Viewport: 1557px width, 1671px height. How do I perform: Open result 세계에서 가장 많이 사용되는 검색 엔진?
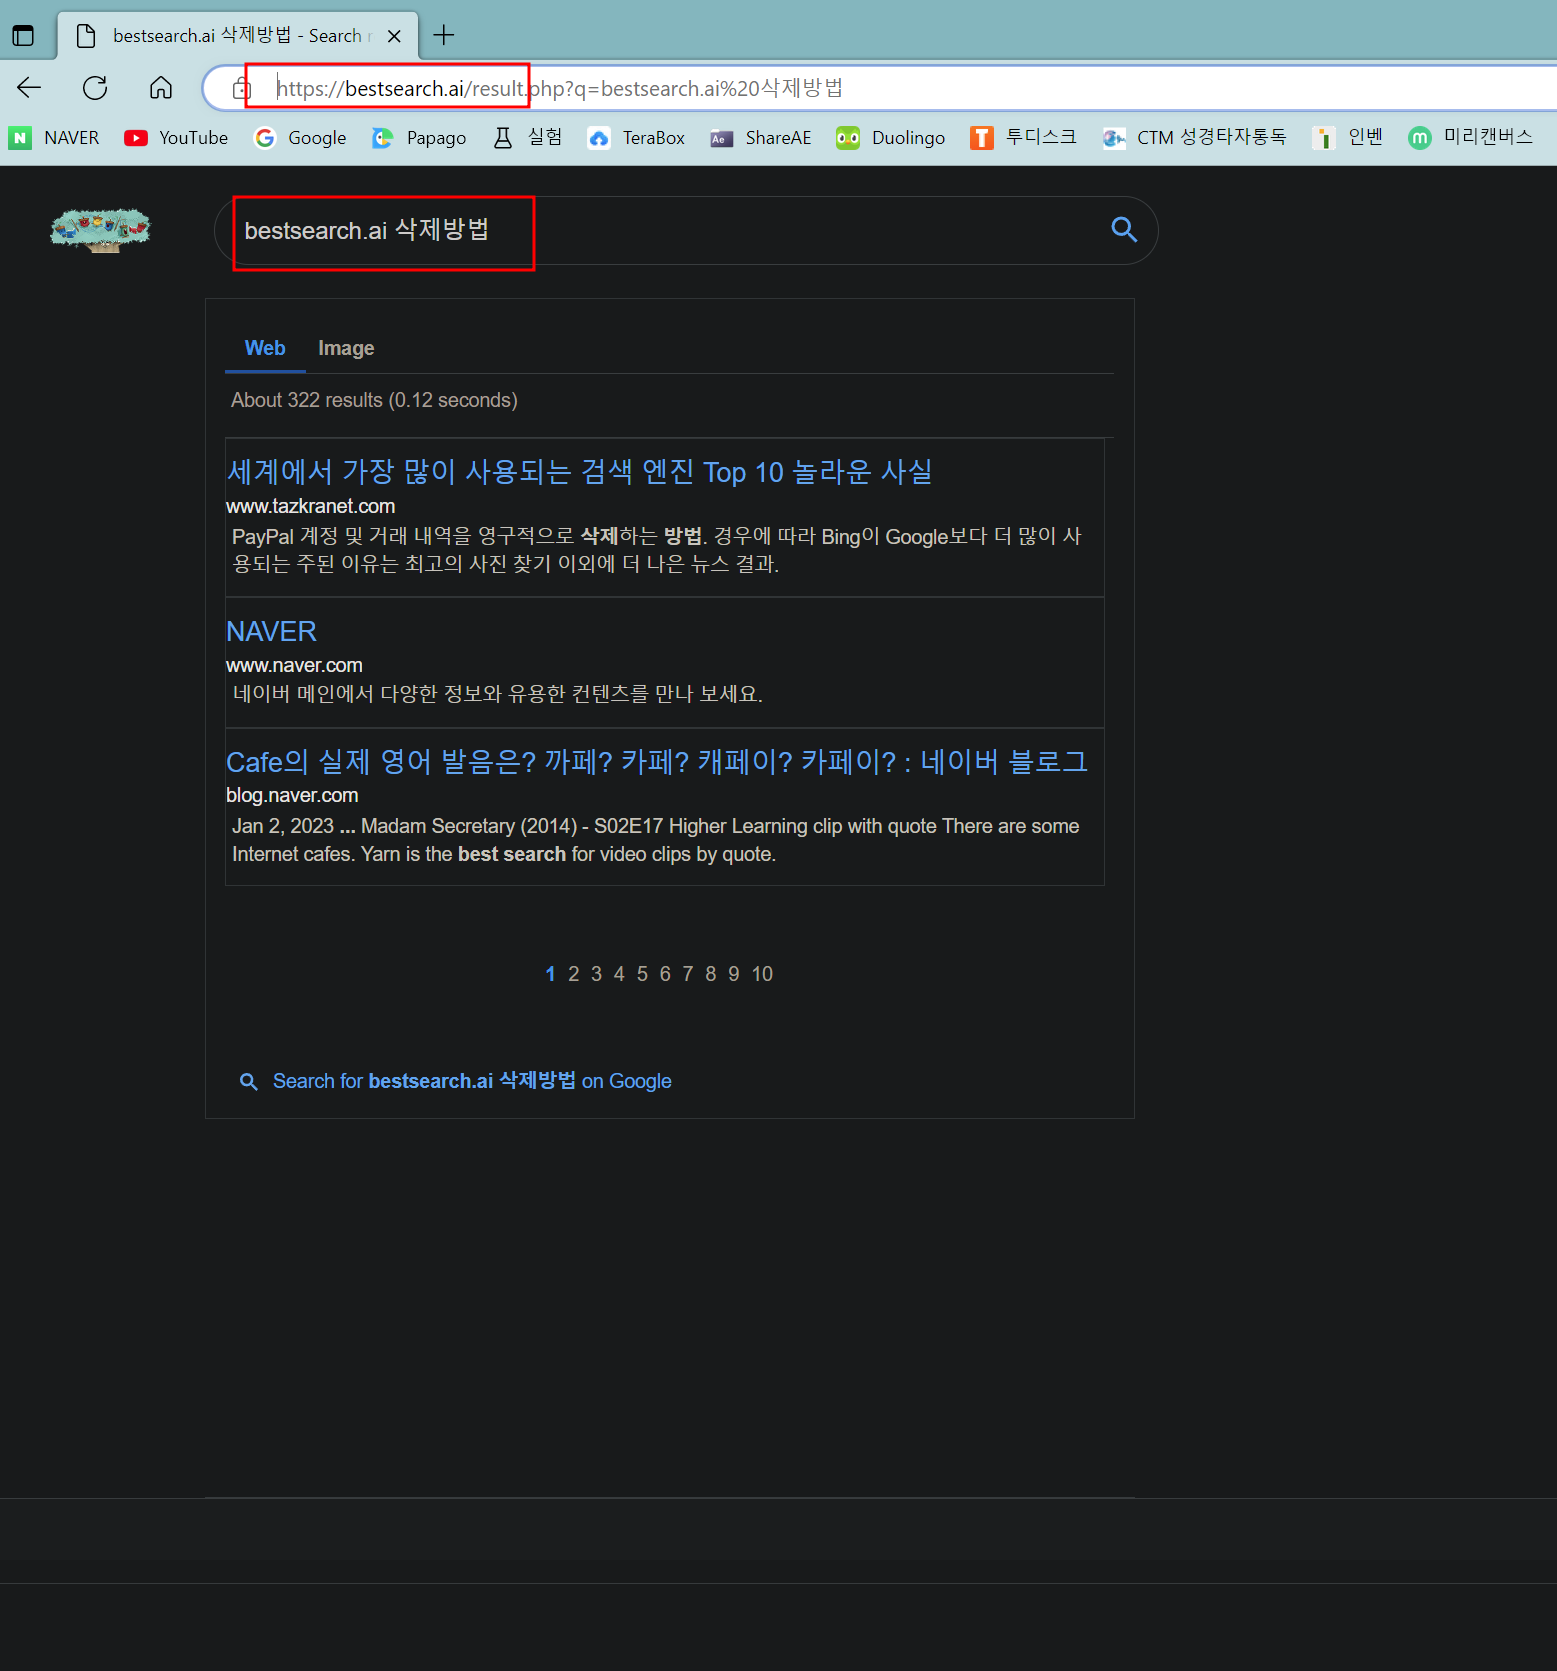point(579,471)
